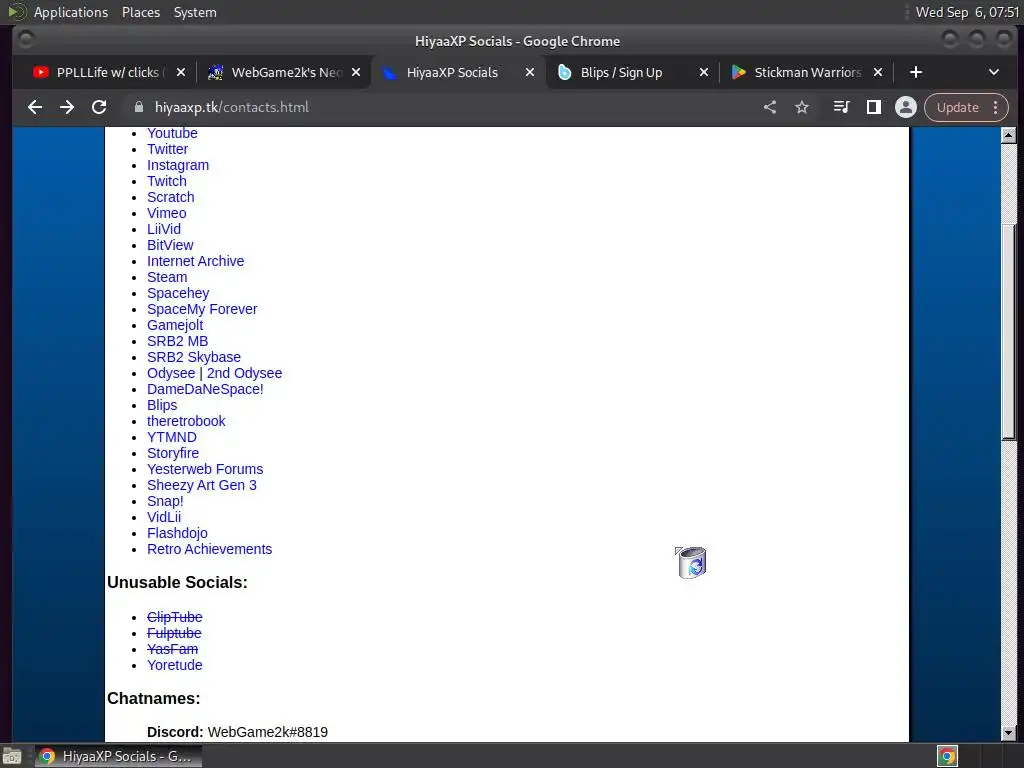Click the Chrome icon in bottom-right panel
Image resolution: width=1024 pixels, height=768 pixels.
947,756
